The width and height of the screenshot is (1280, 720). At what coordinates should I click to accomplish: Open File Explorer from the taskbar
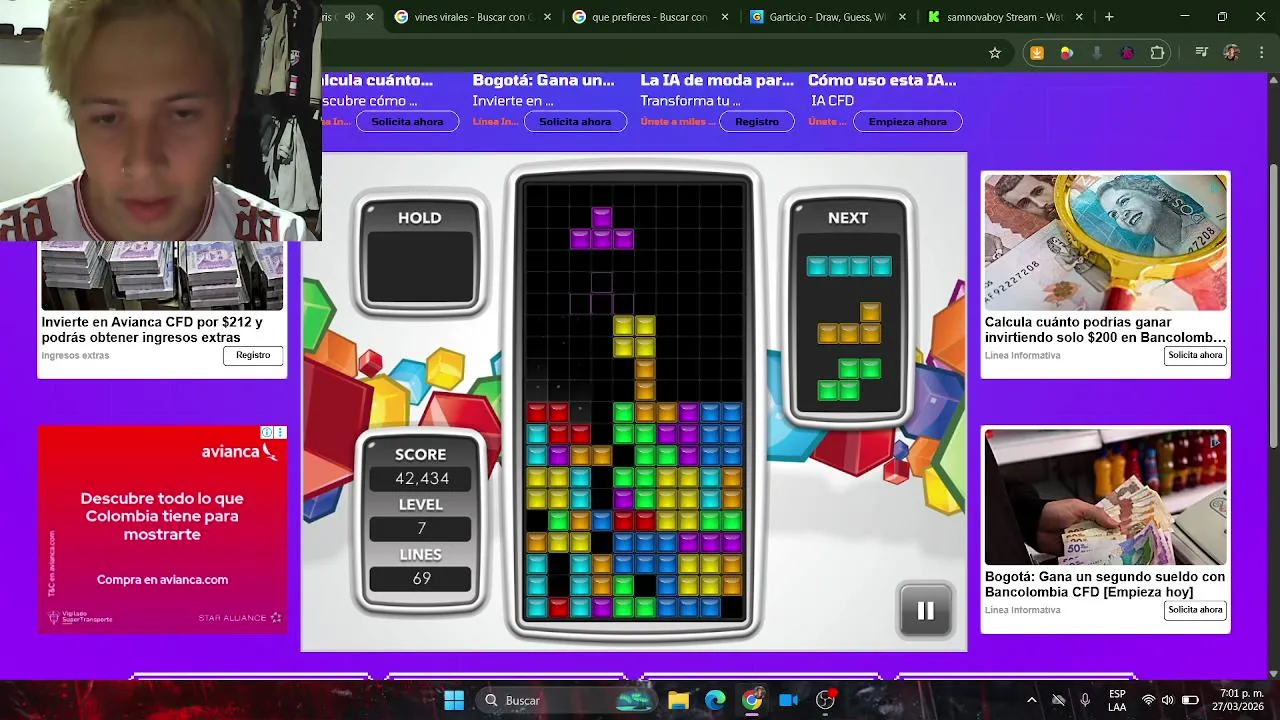[x=678, y=700]
